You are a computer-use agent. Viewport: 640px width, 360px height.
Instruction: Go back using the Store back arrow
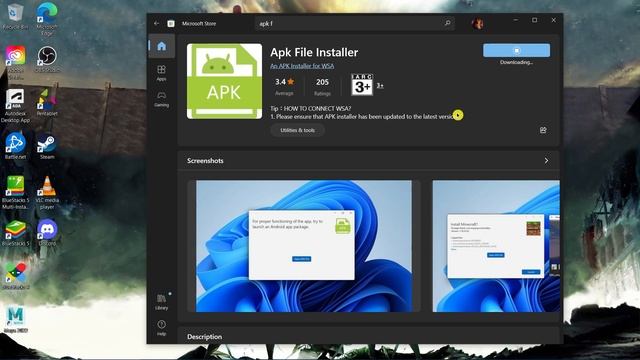click(x=156, y=23)
